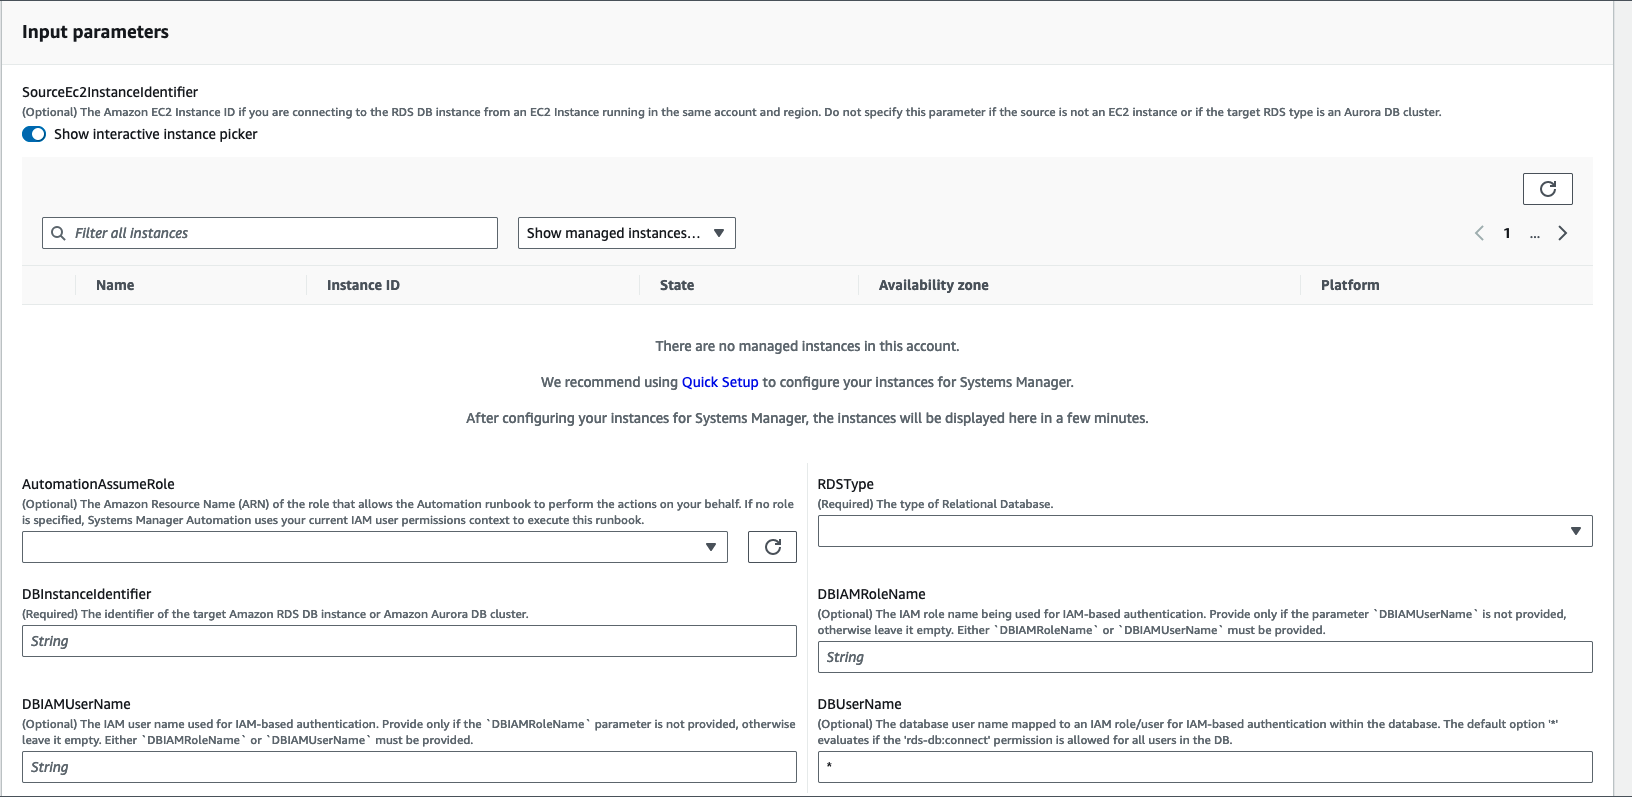Open the Quick Setup link
The height and width of the screenshot is (797, 1632).
[720, 381]
